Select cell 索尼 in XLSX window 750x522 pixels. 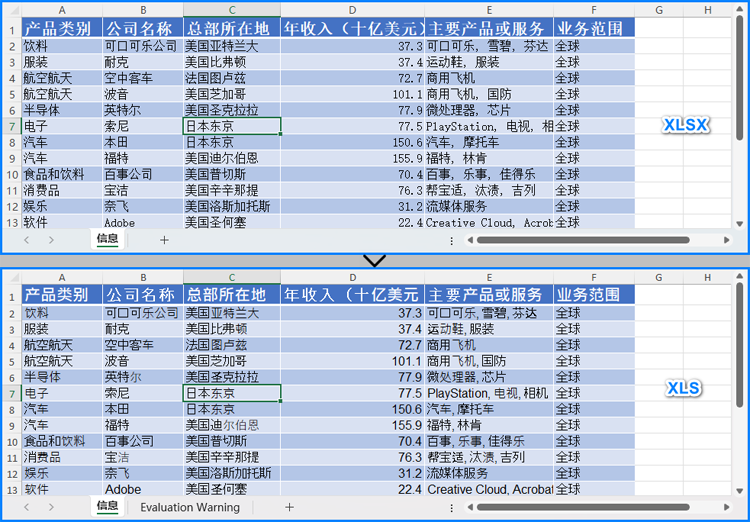[x=143, y=126]
